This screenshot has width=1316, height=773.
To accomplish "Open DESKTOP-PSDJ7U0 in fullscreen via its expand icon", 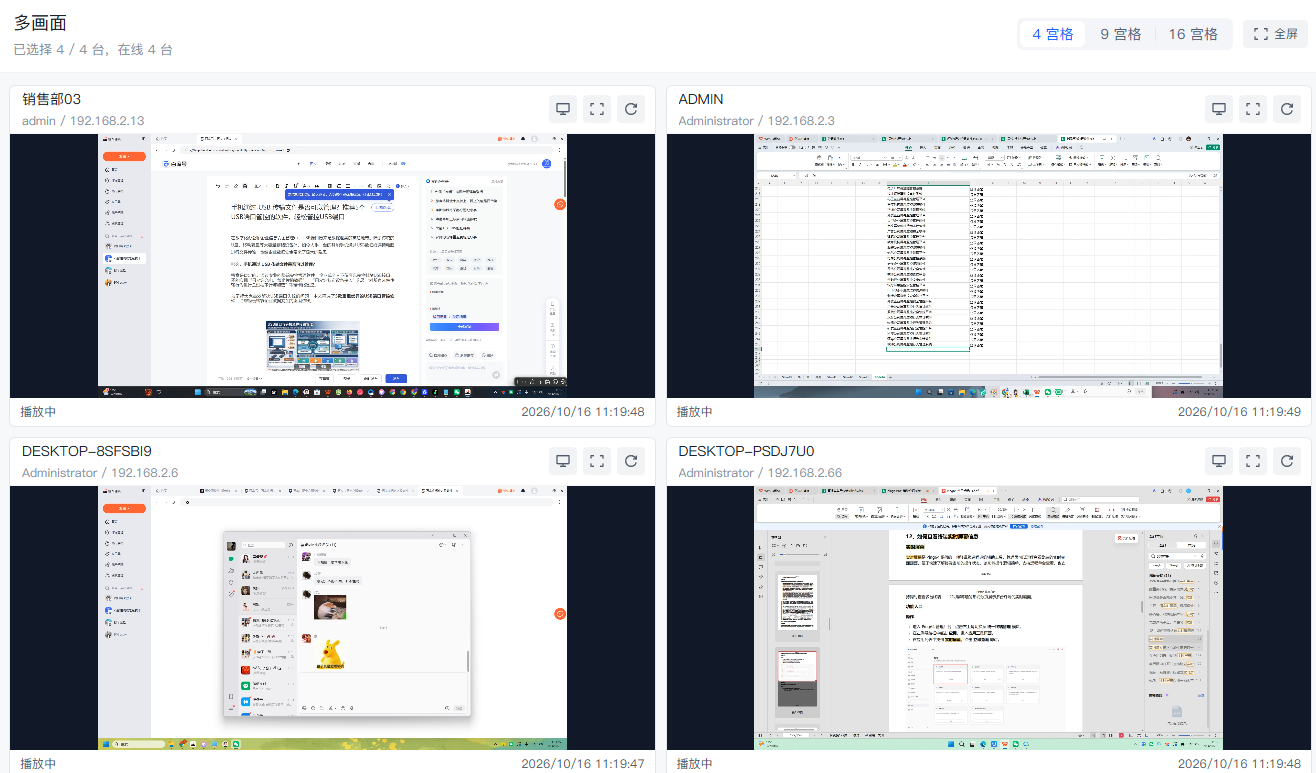I will click(x=1253, y=461).
